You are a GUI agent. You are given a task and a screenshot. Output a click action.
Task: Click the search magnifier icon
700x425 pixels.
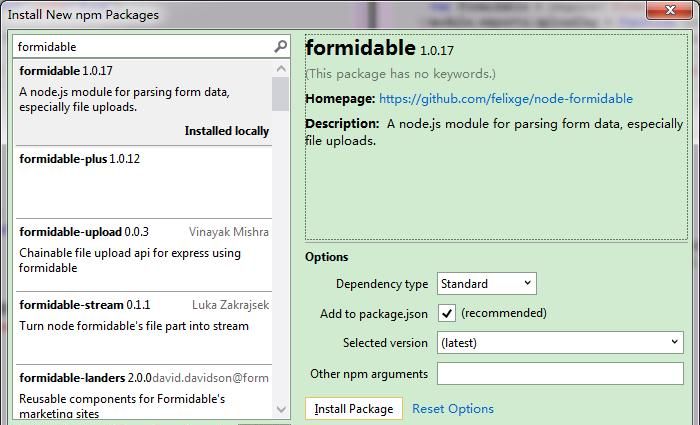280,46
